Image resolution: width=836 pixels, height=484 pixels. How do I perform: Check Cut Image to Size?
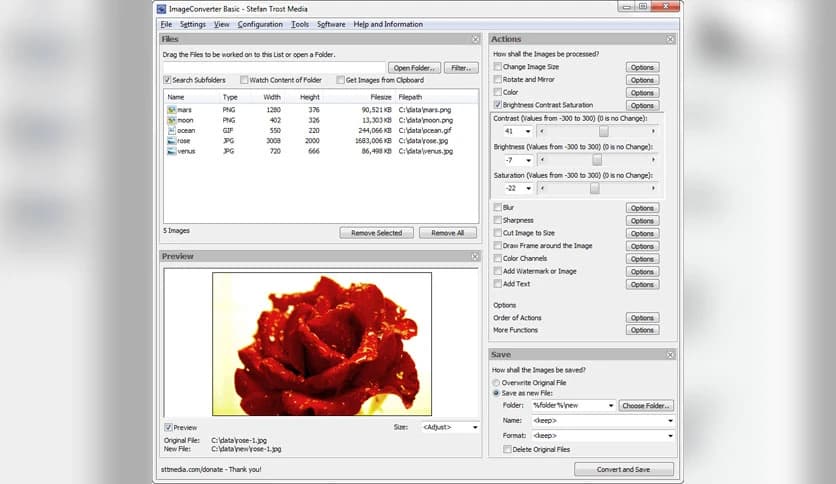497,233
